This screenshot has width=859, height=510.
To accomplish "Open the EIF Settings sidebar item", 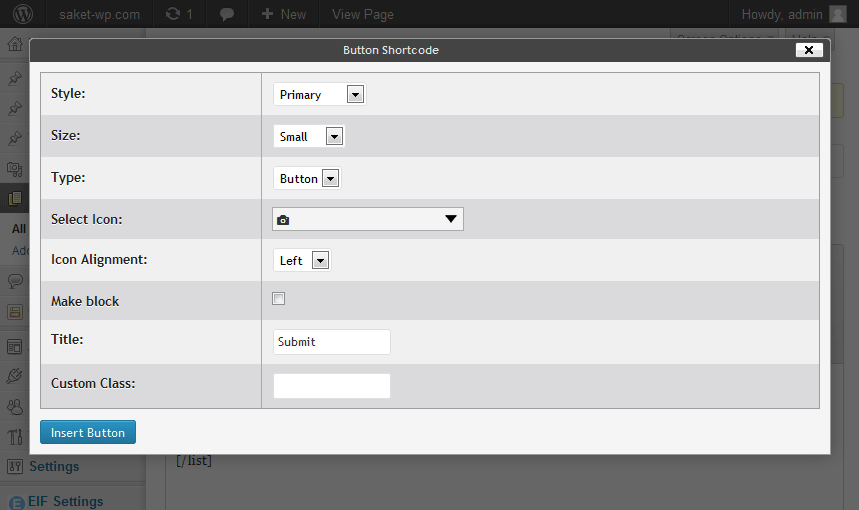I will click(x=65, y=501).
